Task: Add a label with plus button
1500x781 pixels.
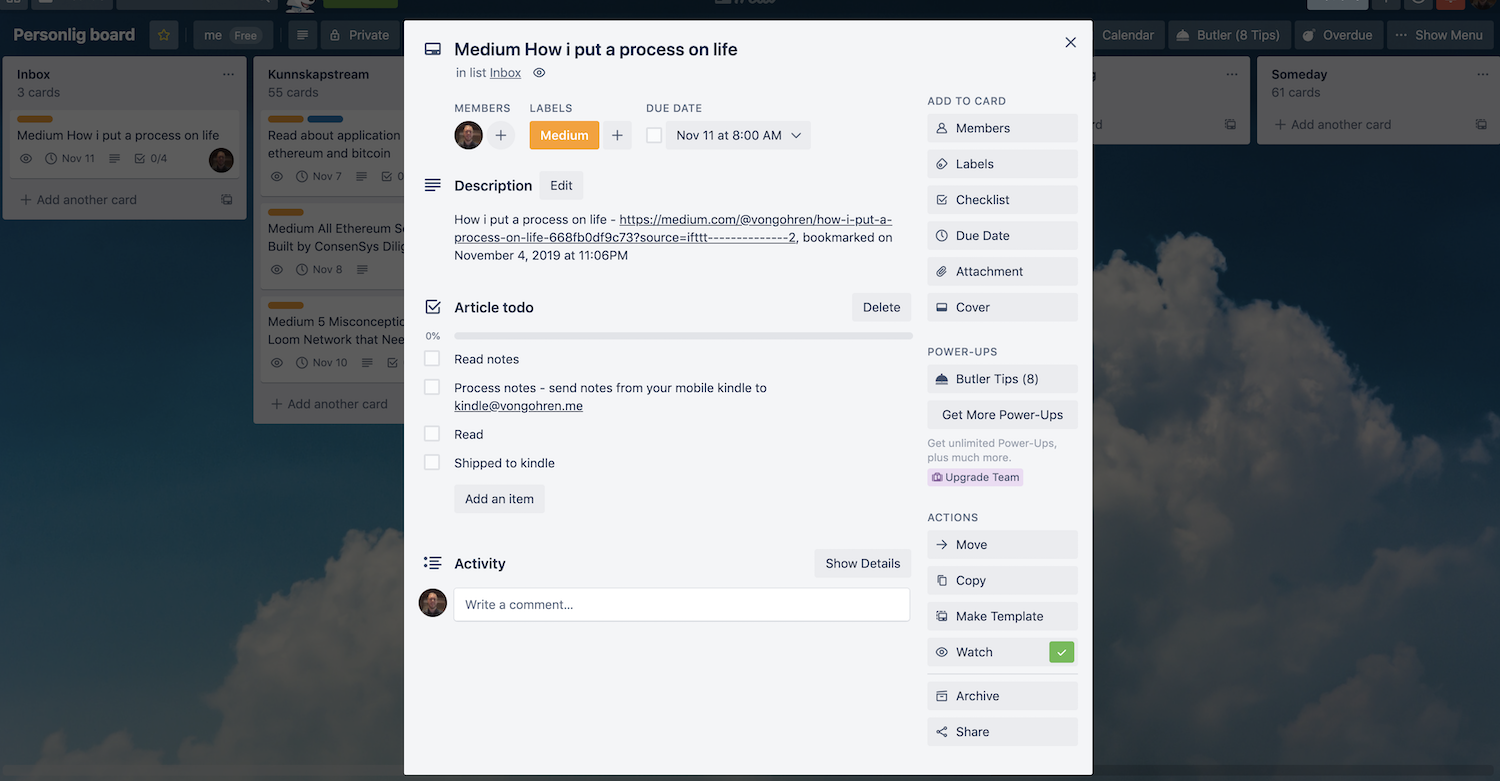Action: (x=617, y=135)
